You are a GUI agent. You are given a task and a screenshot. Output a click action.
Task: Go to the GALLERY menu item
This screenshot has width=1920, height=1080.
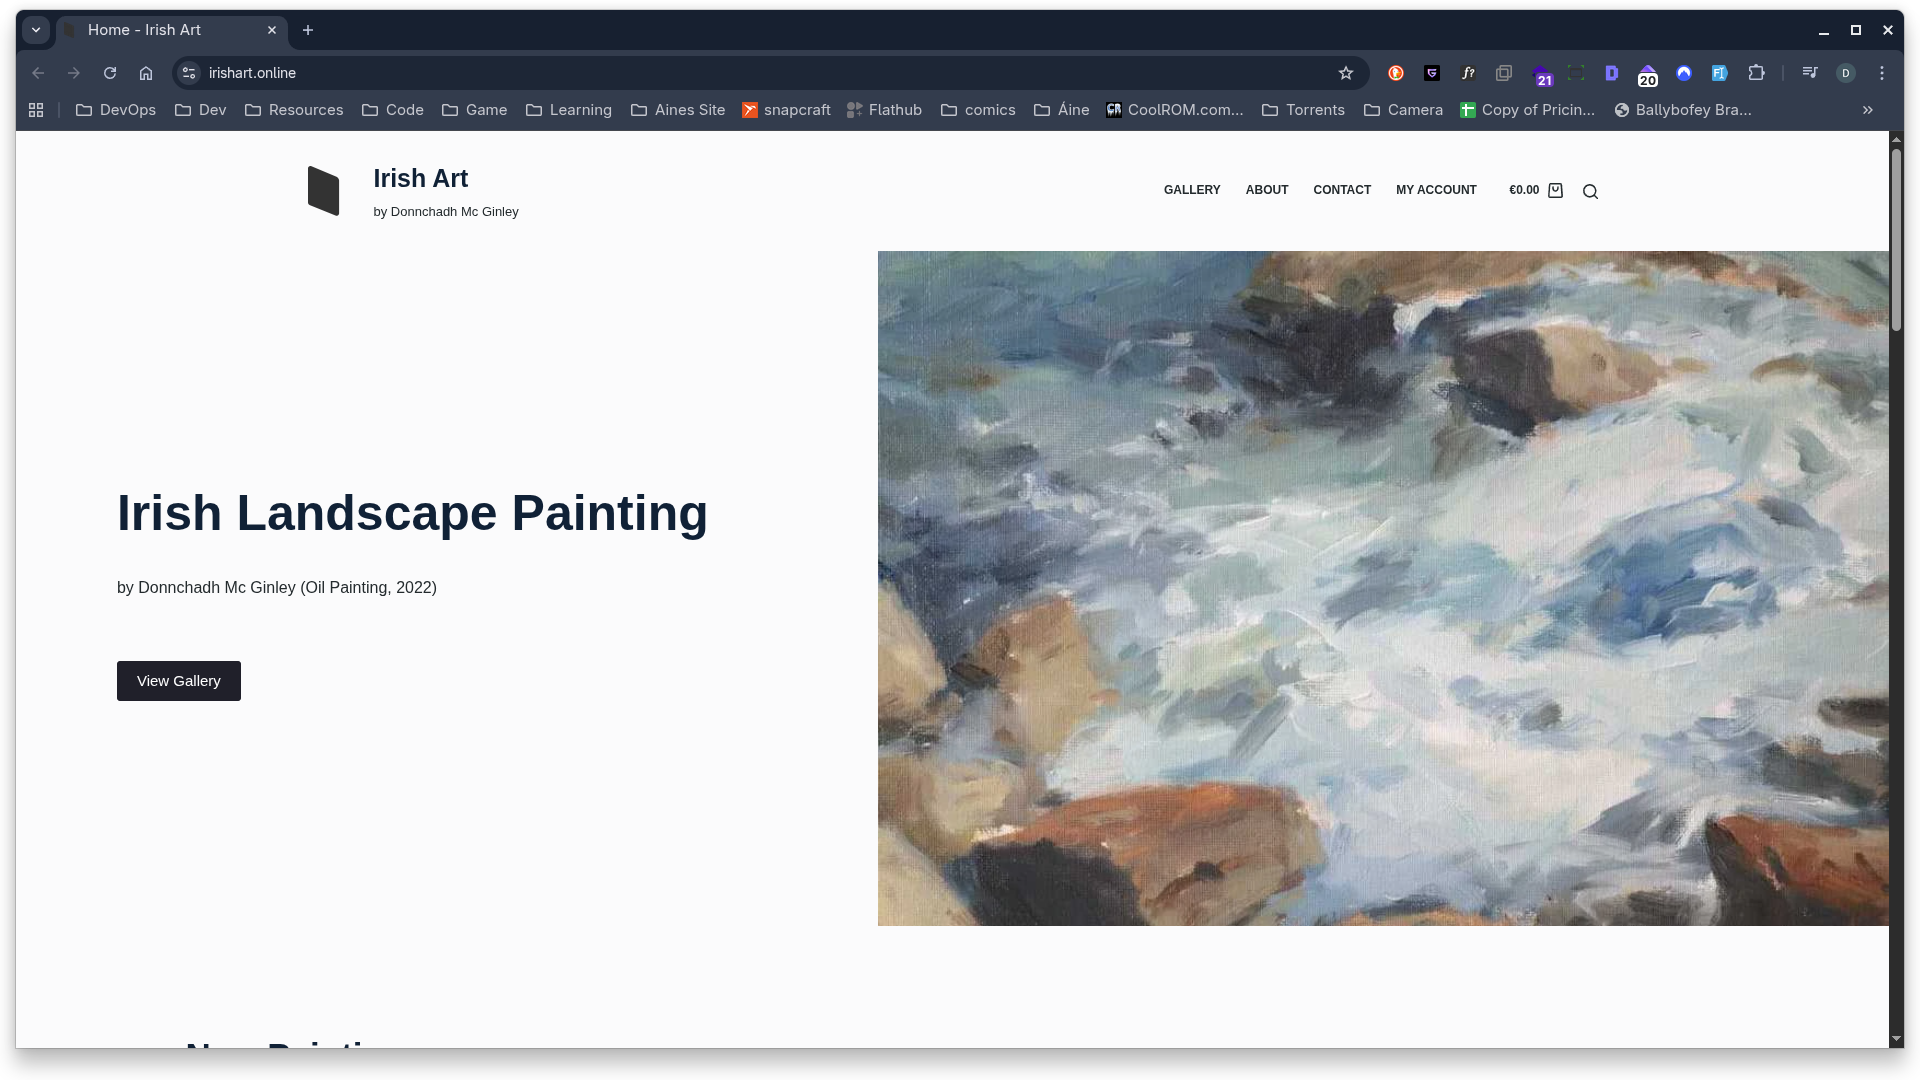coord(1192,190)
